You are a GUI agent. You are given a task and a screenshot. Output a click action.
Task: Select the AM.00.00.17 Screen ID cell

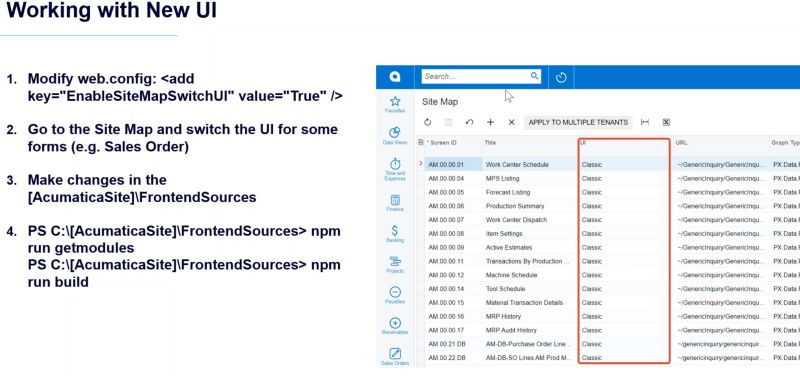tap(454, 330)
